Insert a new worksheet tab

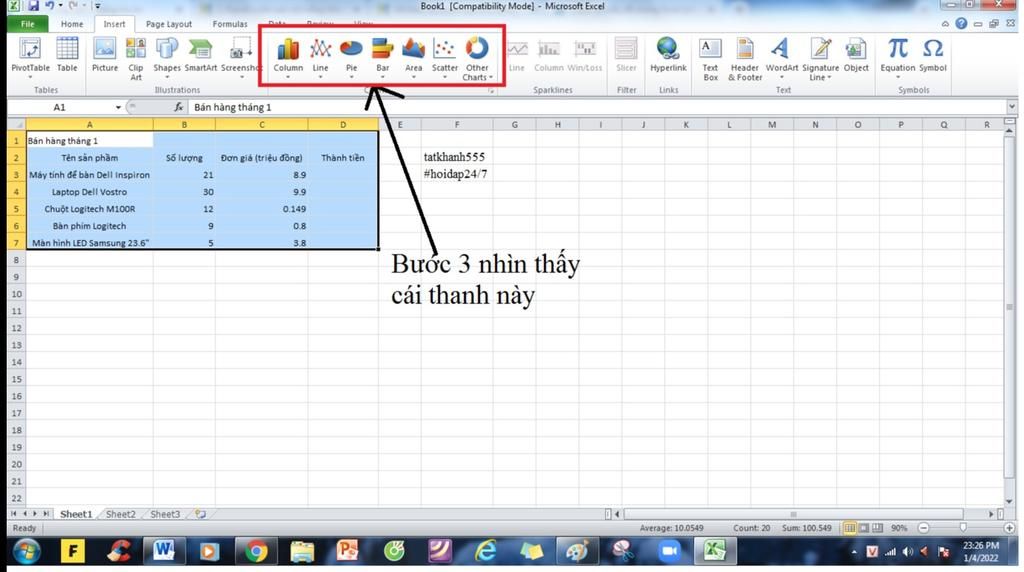coord(200,514)
